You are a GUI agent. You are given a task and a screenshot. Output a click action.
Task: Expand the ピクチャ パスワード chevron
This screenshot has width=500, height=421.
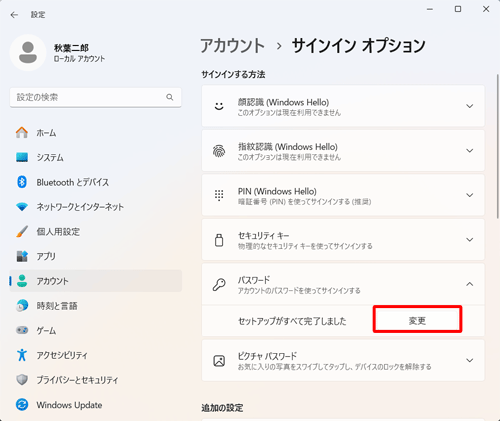[470, 360]
